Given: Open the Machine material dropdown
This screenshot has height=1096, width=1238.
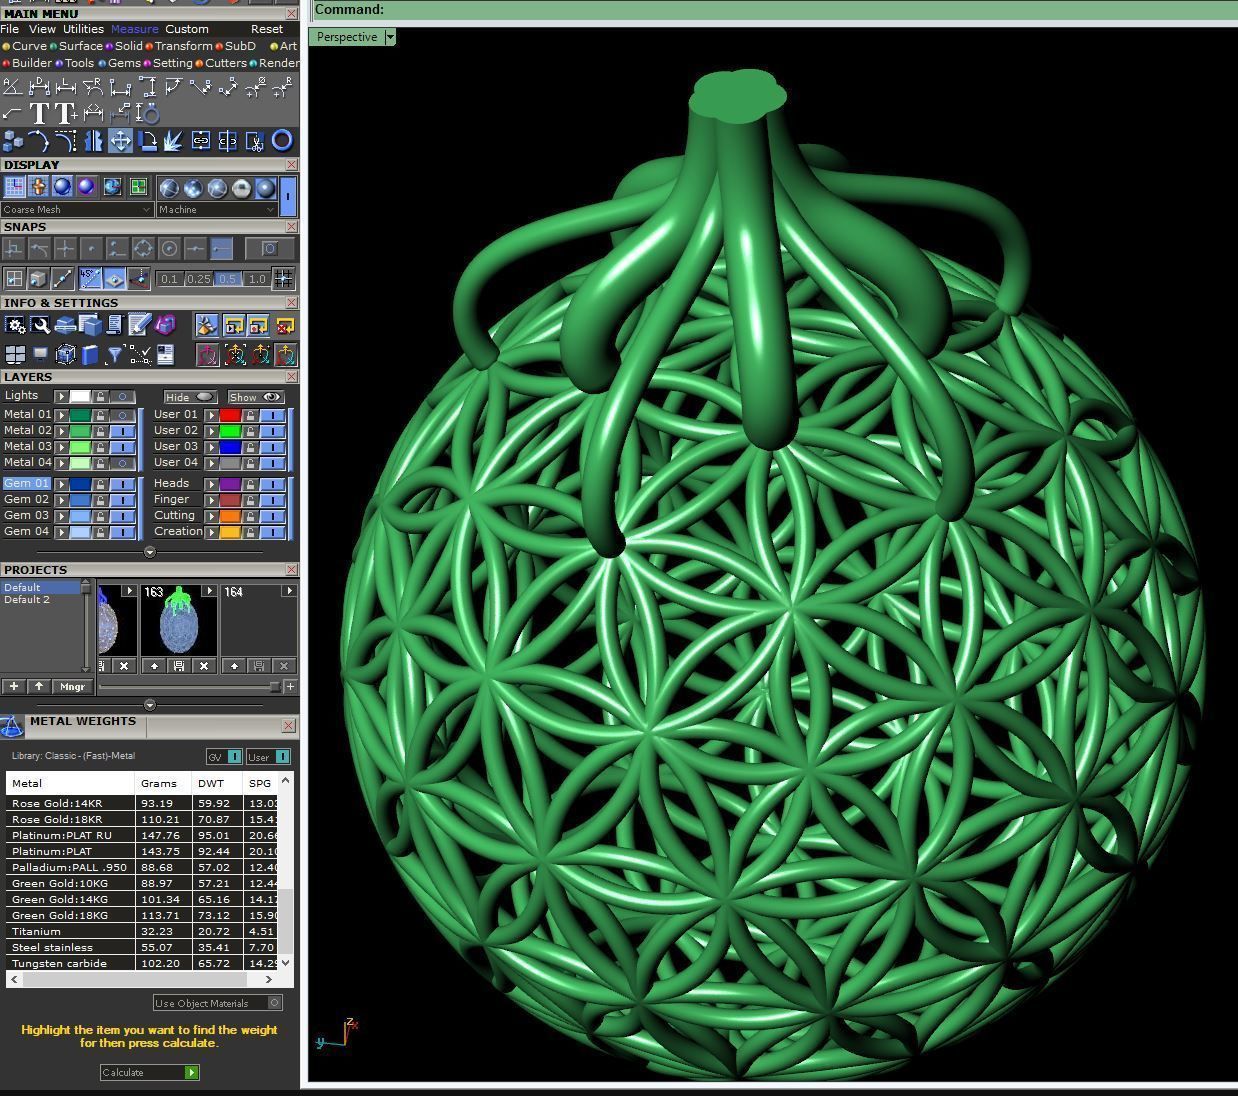Looking at the screenshot, I should [x=216, y=210].
